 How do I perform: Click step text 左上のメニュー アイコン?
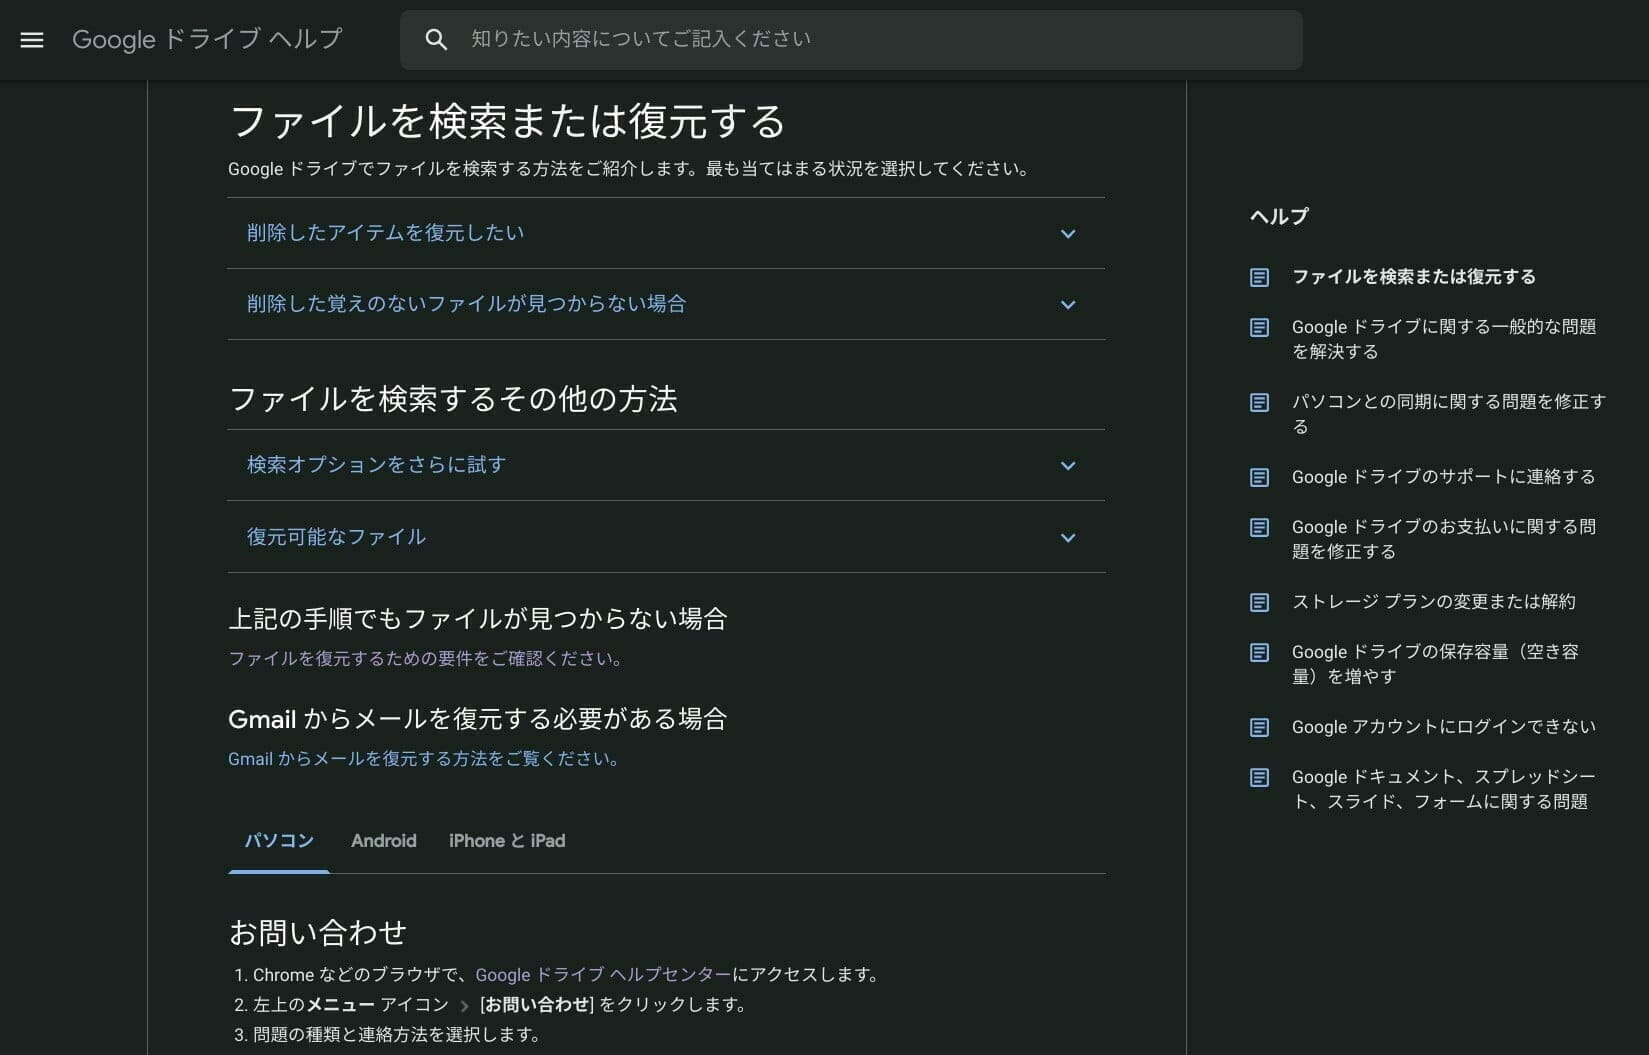351,1005
